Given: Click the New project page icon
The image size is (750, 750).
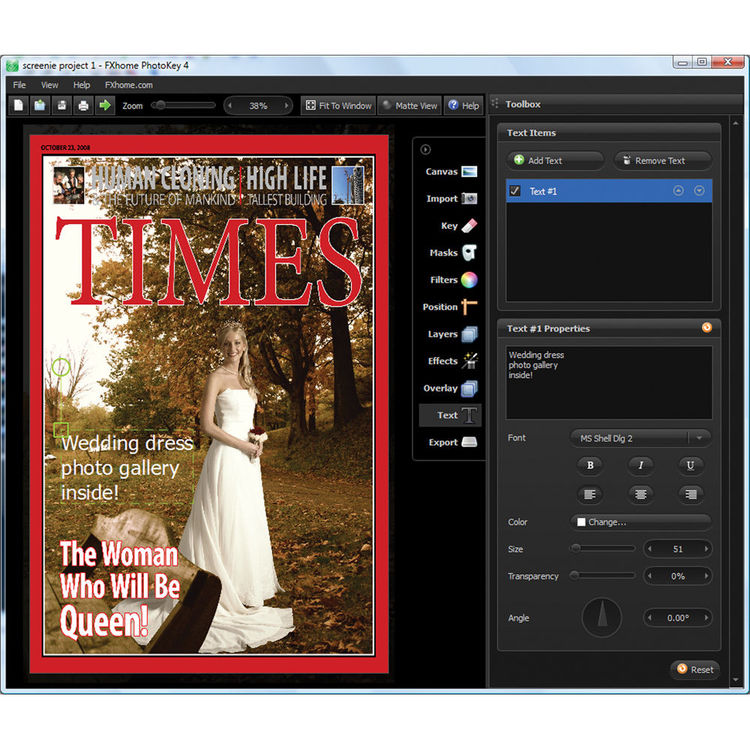Looking at the screenshot, I should point(18,105).
